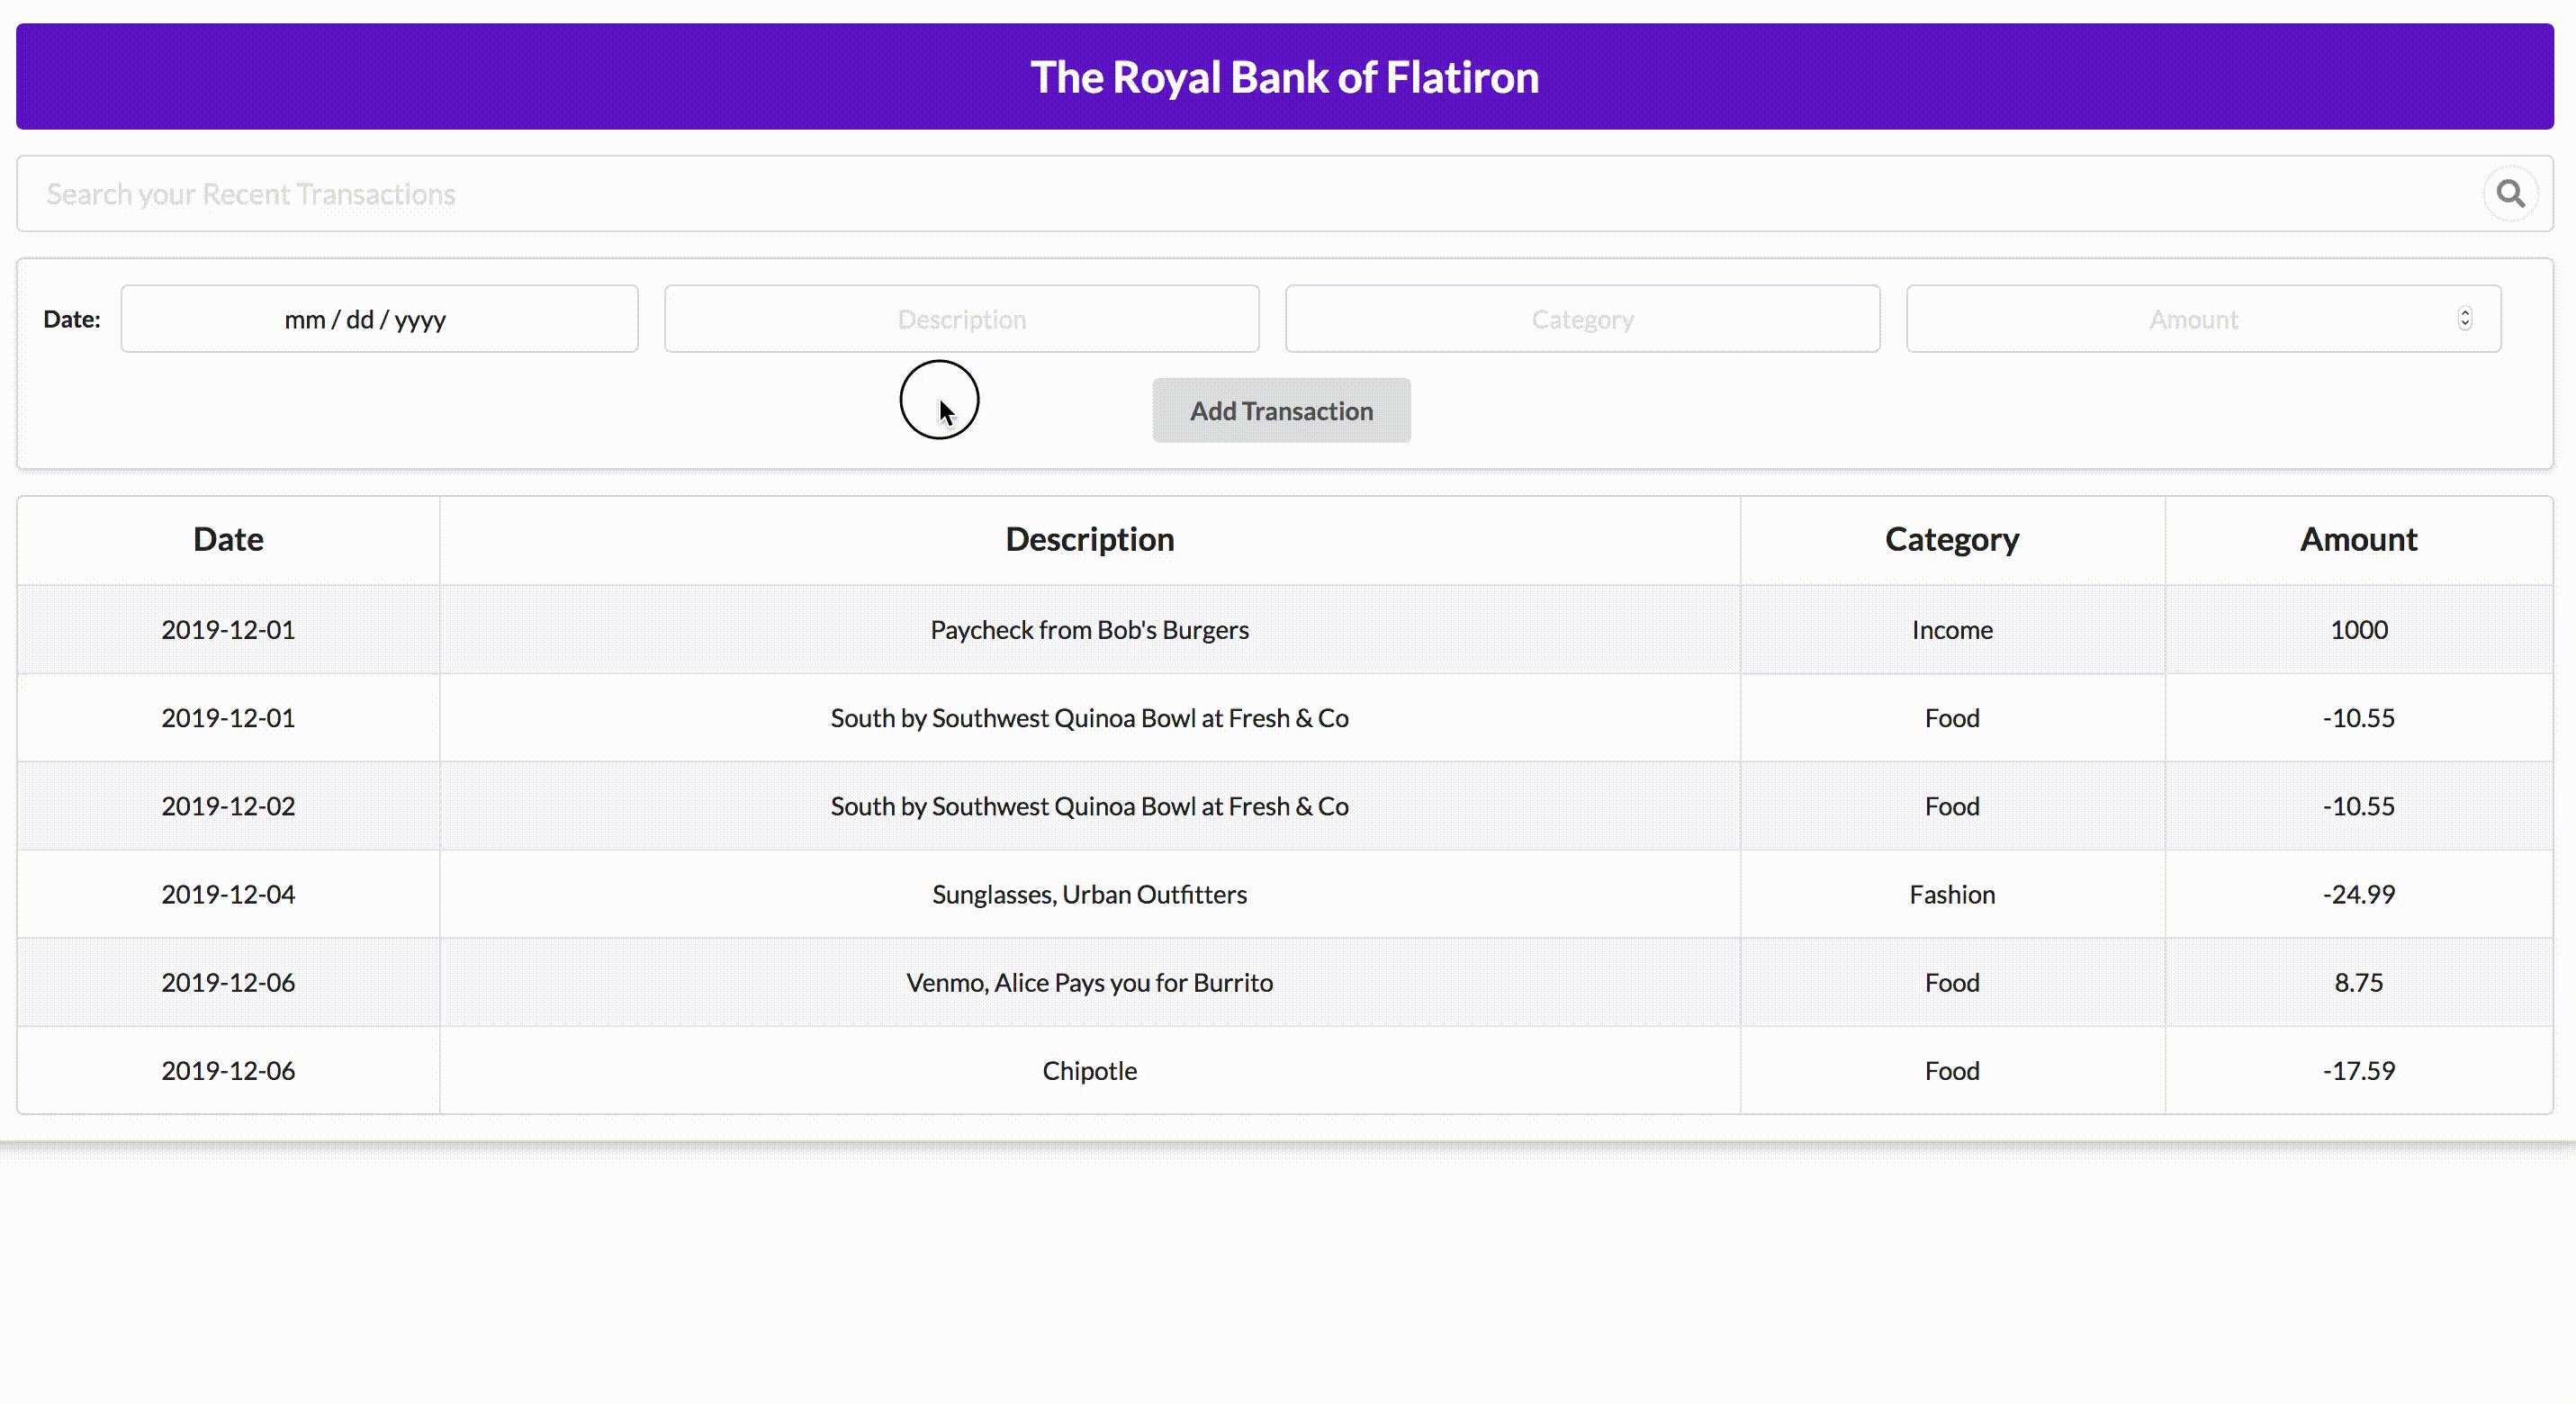This screenshot has width=2576, height=1404.
Task: Click the Date: label
Action: (71, 319)
